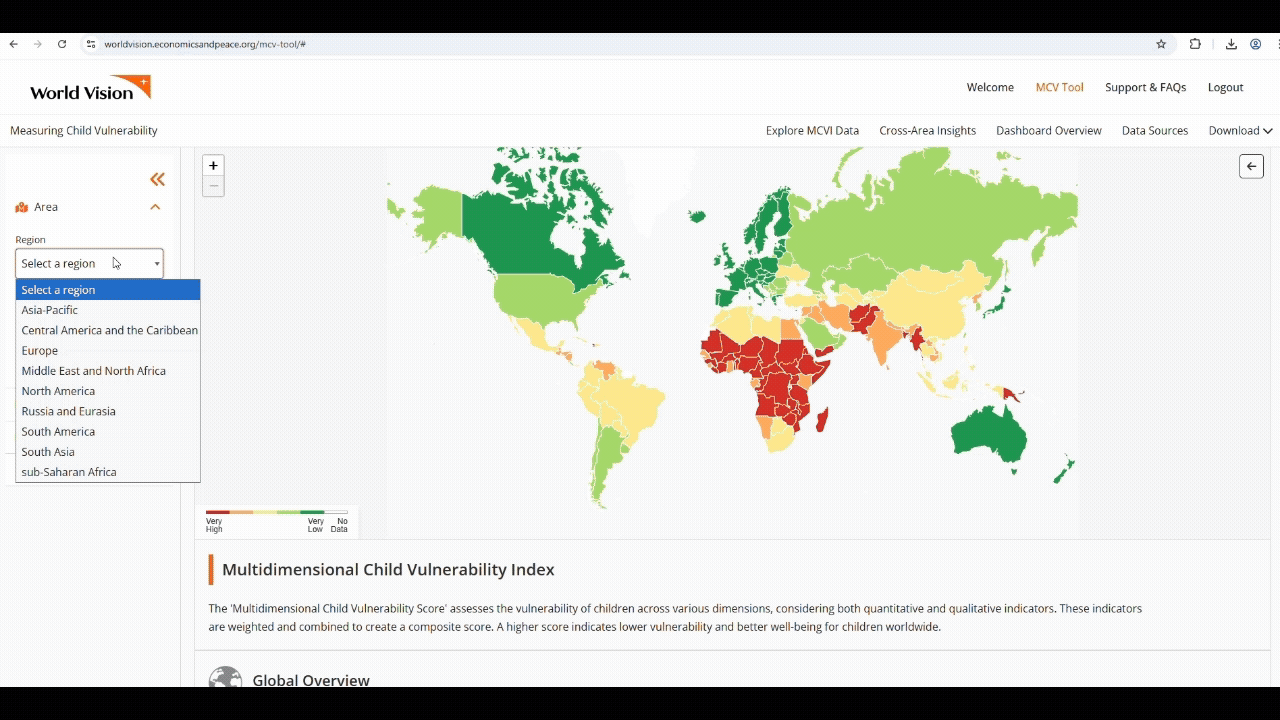The height and width of the screenshot is (720, 1280).
Task: Bookmark this page using the star icon
Action: point(1161,44)
